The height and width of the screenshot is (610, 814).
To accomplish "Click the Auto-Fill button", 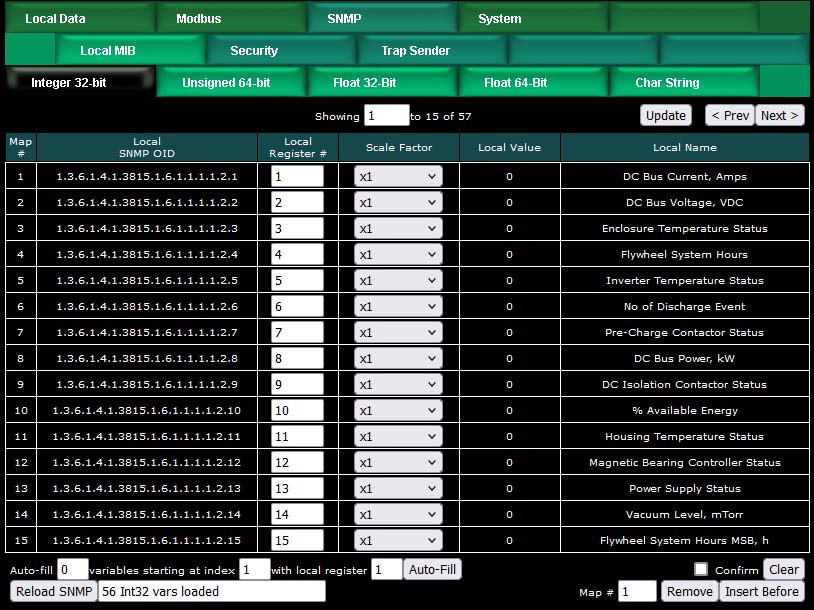I will [x=432, y=570].
